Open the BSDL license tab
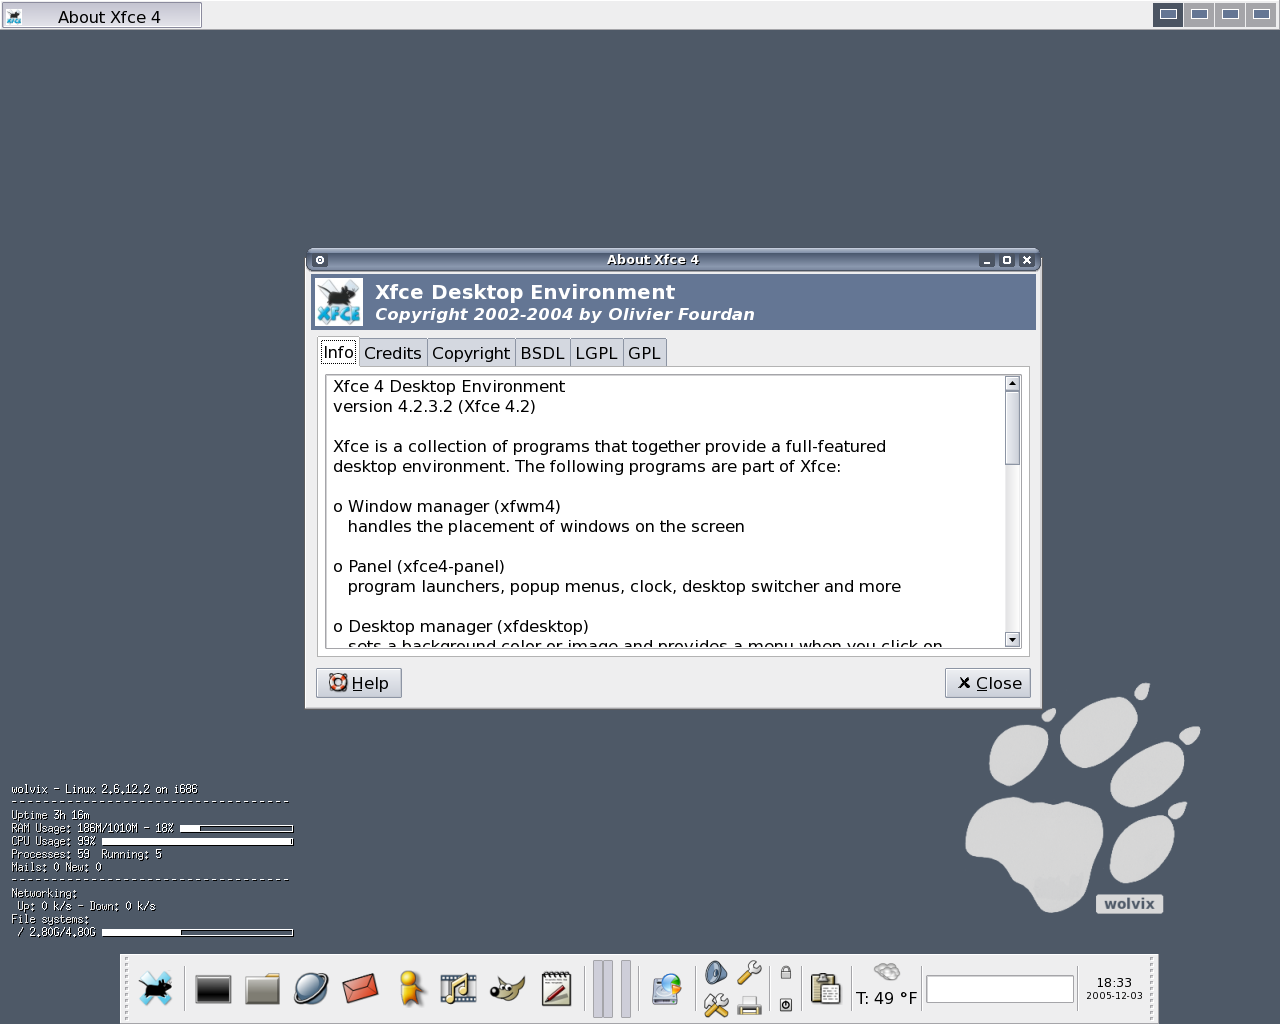Image resolution: width=1280 pixels, height=1024 pixels. [x=542, y=353]
